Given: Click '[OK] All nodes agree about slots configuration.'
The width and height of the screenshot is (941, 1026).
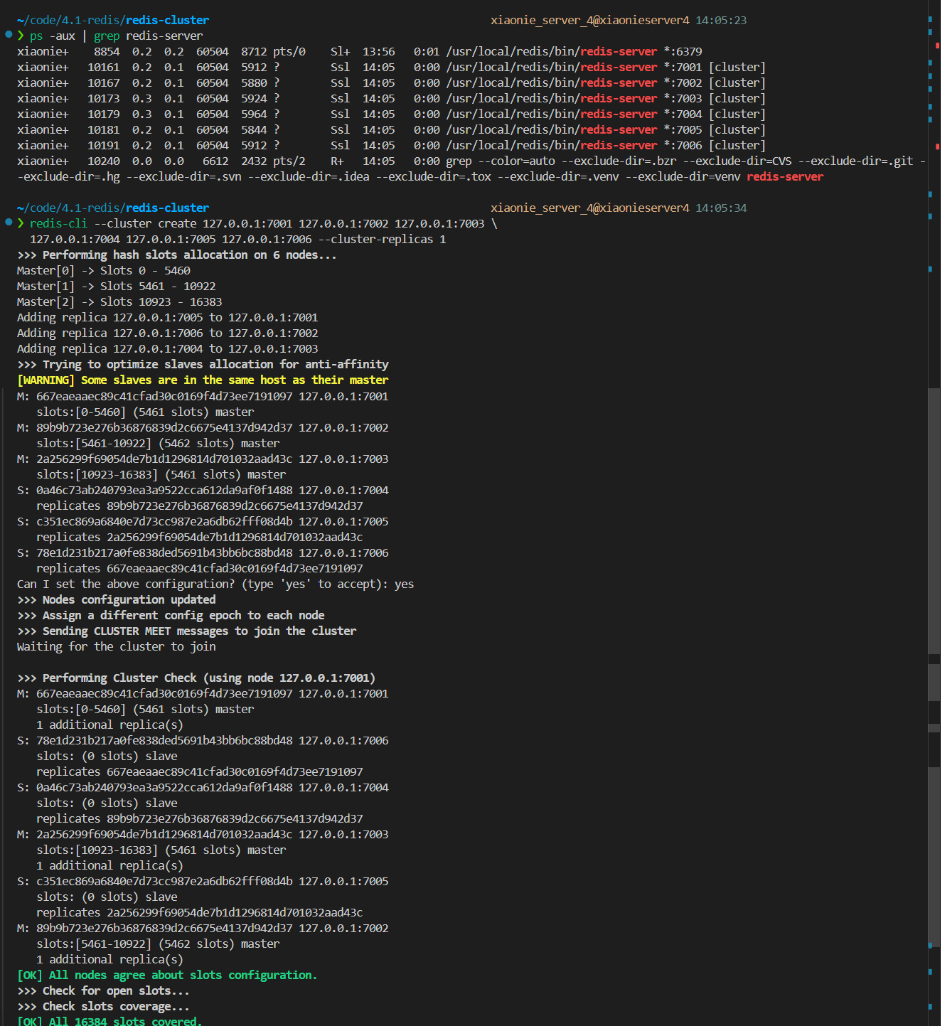Looking at the screenshot, I should (167, 976).
